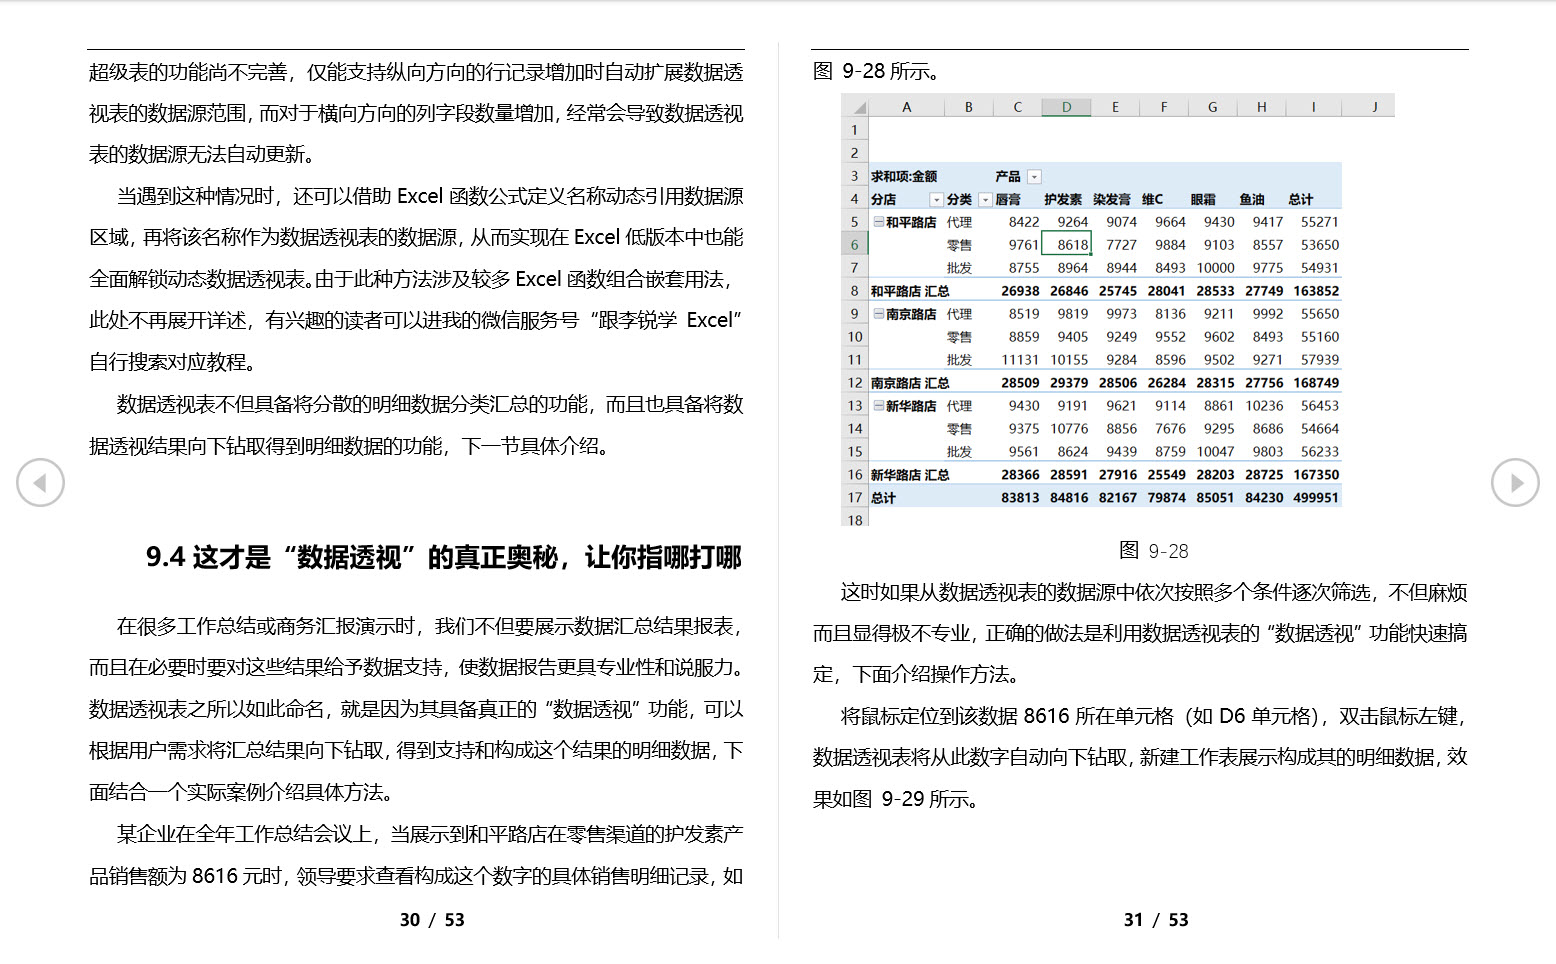Go to the previous page with the left arrow
This screenshot has height=964, width=1556.
[40, 483]
